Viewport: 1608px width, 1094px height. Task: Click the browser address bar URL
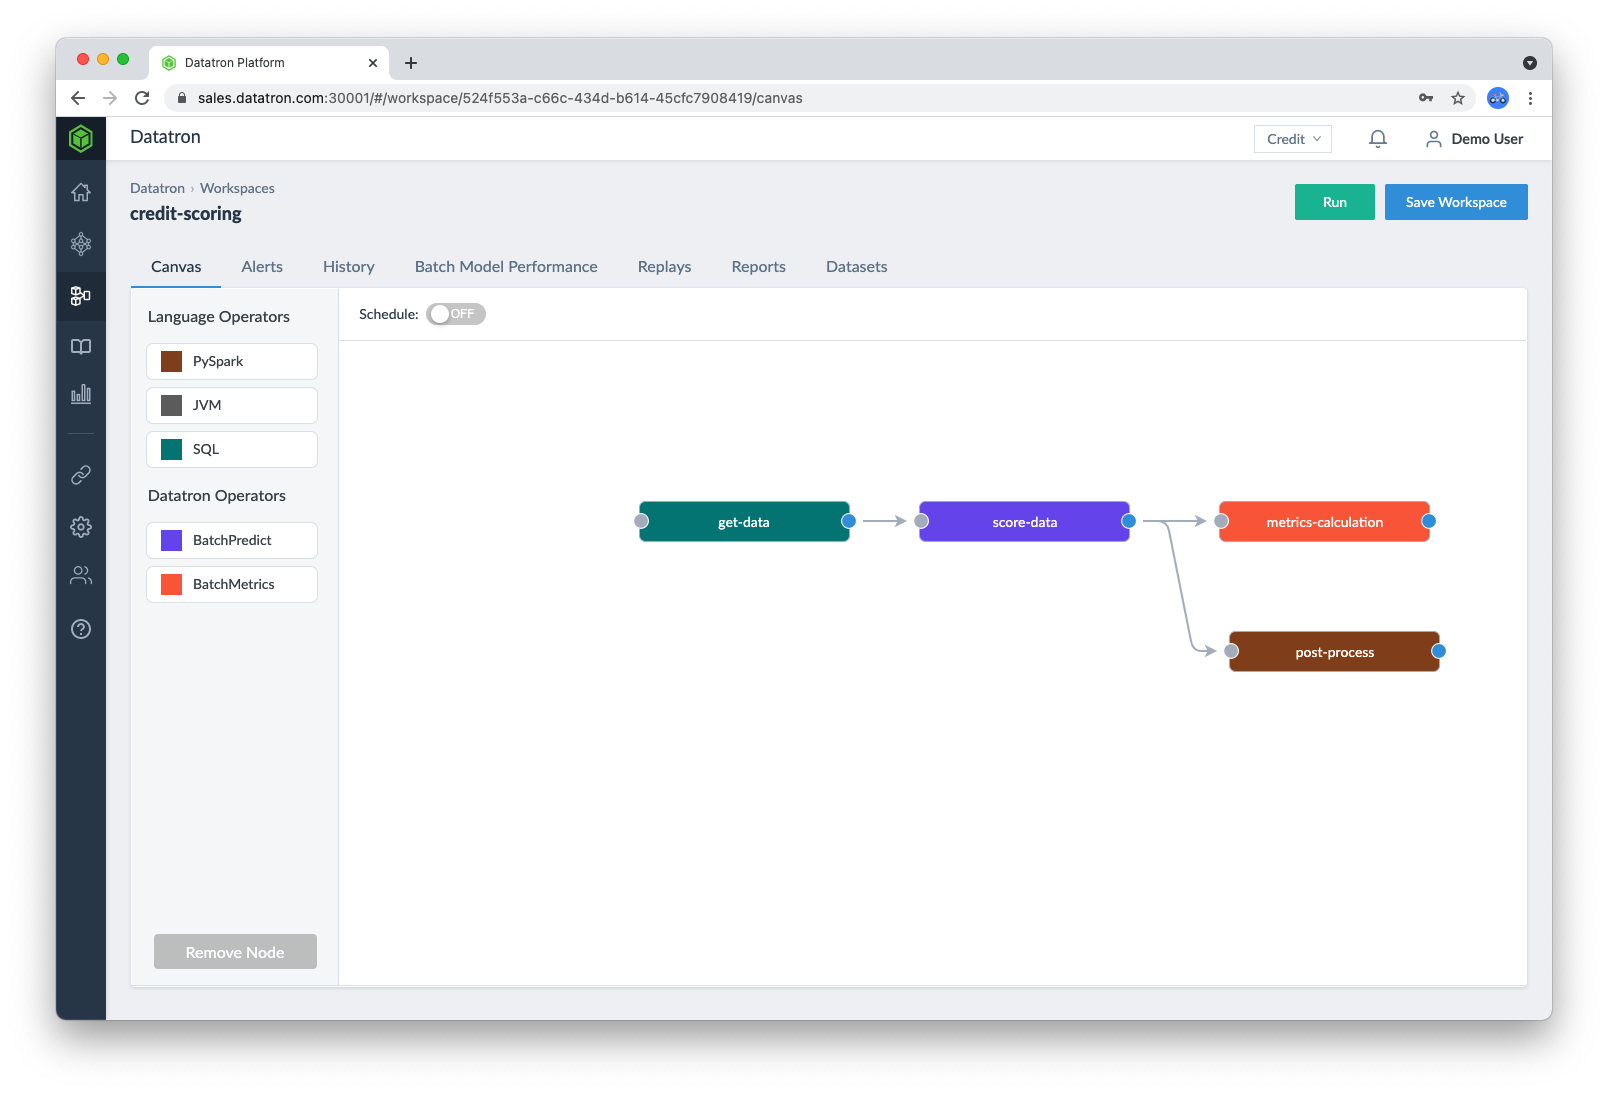500,98
